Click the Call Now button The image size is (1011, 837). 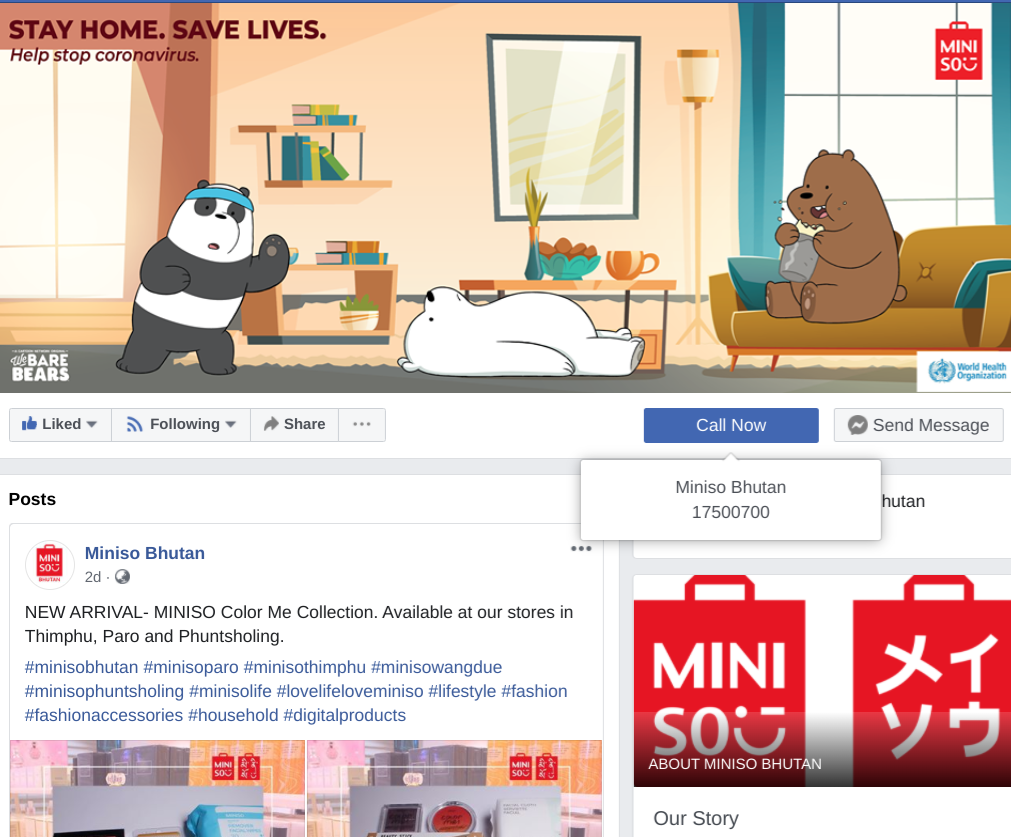(x=731, y=425)
